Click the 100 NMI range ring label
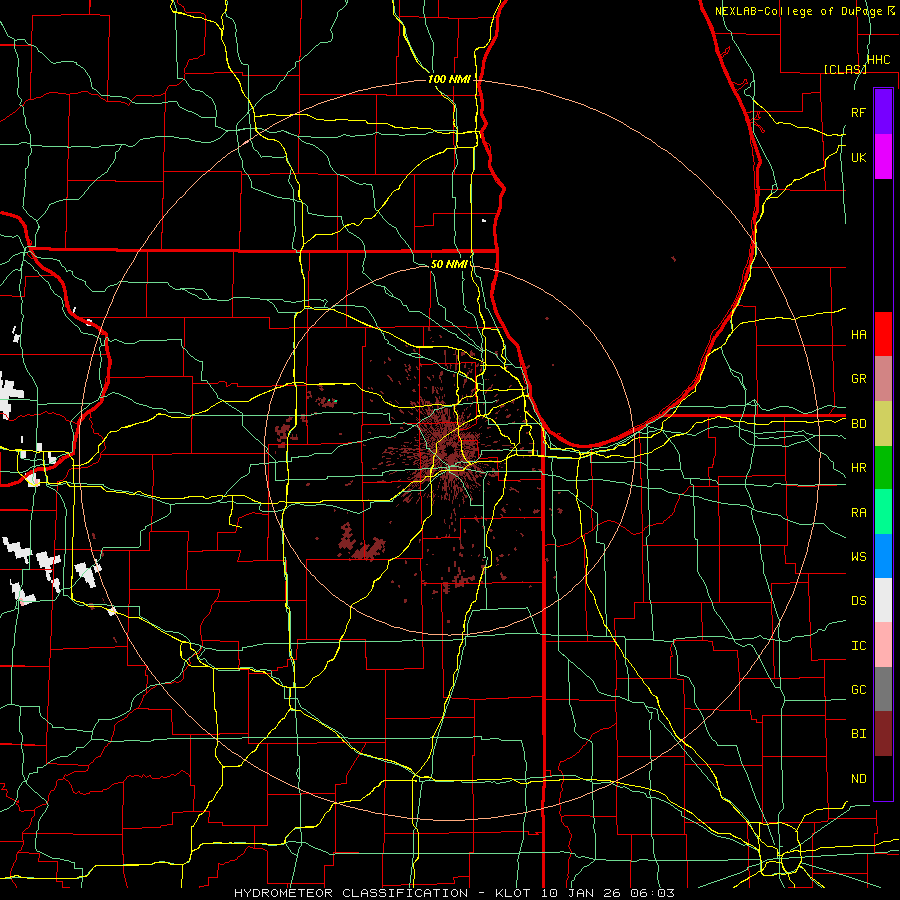 [x=449, y=79]
